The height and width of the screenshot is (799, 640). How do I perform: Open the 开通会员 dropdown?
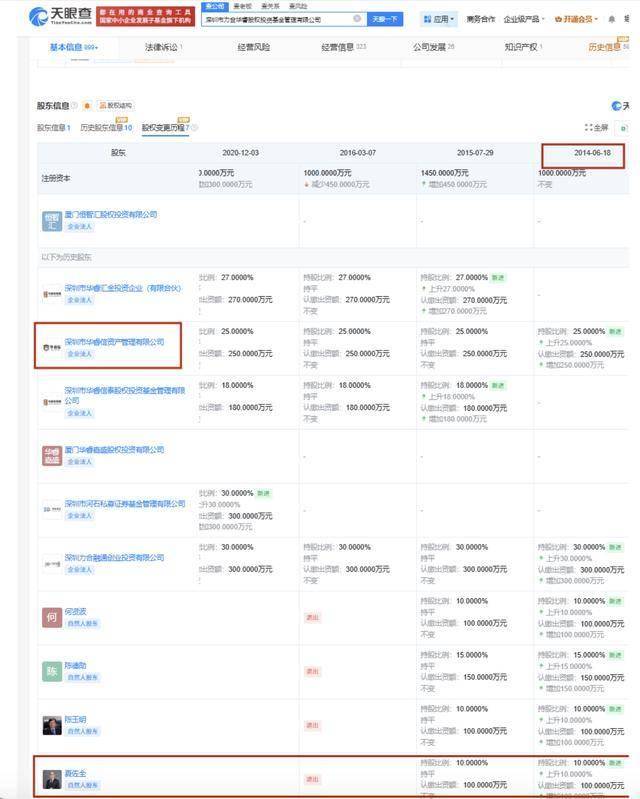tap(576, 19)
